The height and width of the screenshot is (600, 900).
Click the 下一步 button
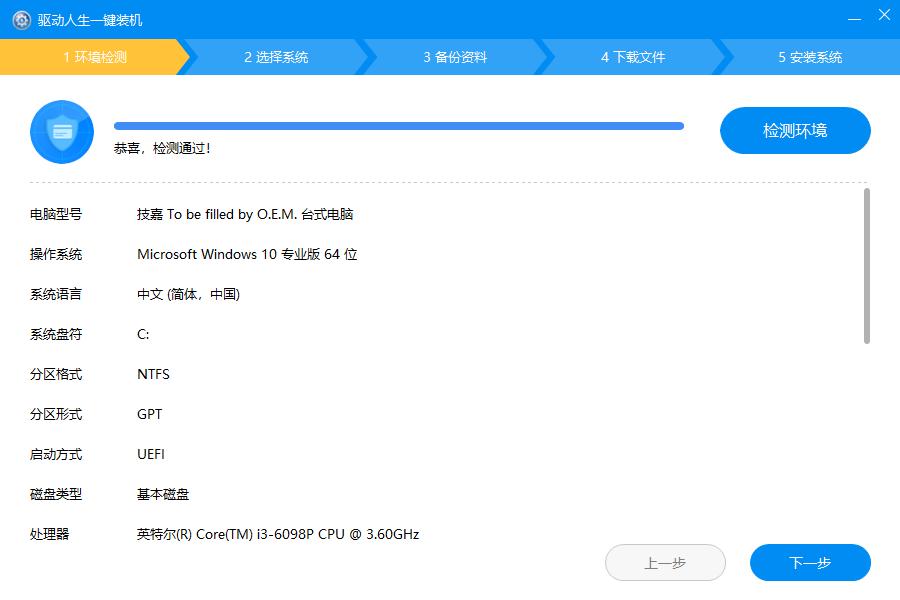[x=810, y=563]
